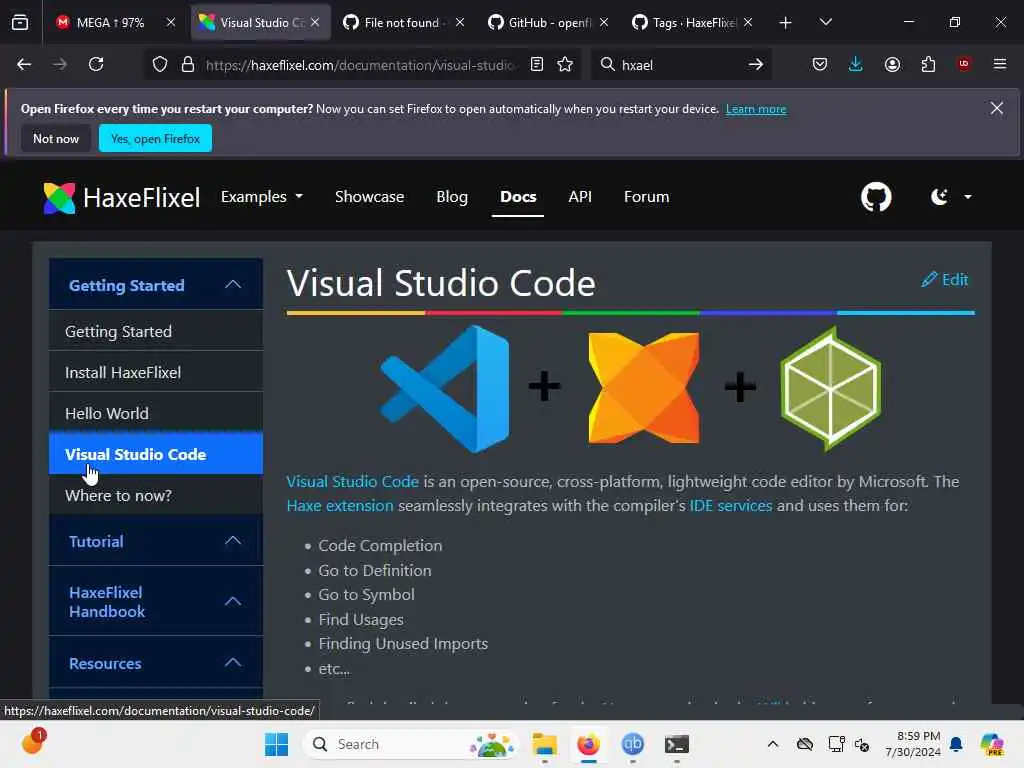The height and width of the screenshot is (768, 1024).
Task: Focus the URL address bar
Action: click(x=359, y=65)
